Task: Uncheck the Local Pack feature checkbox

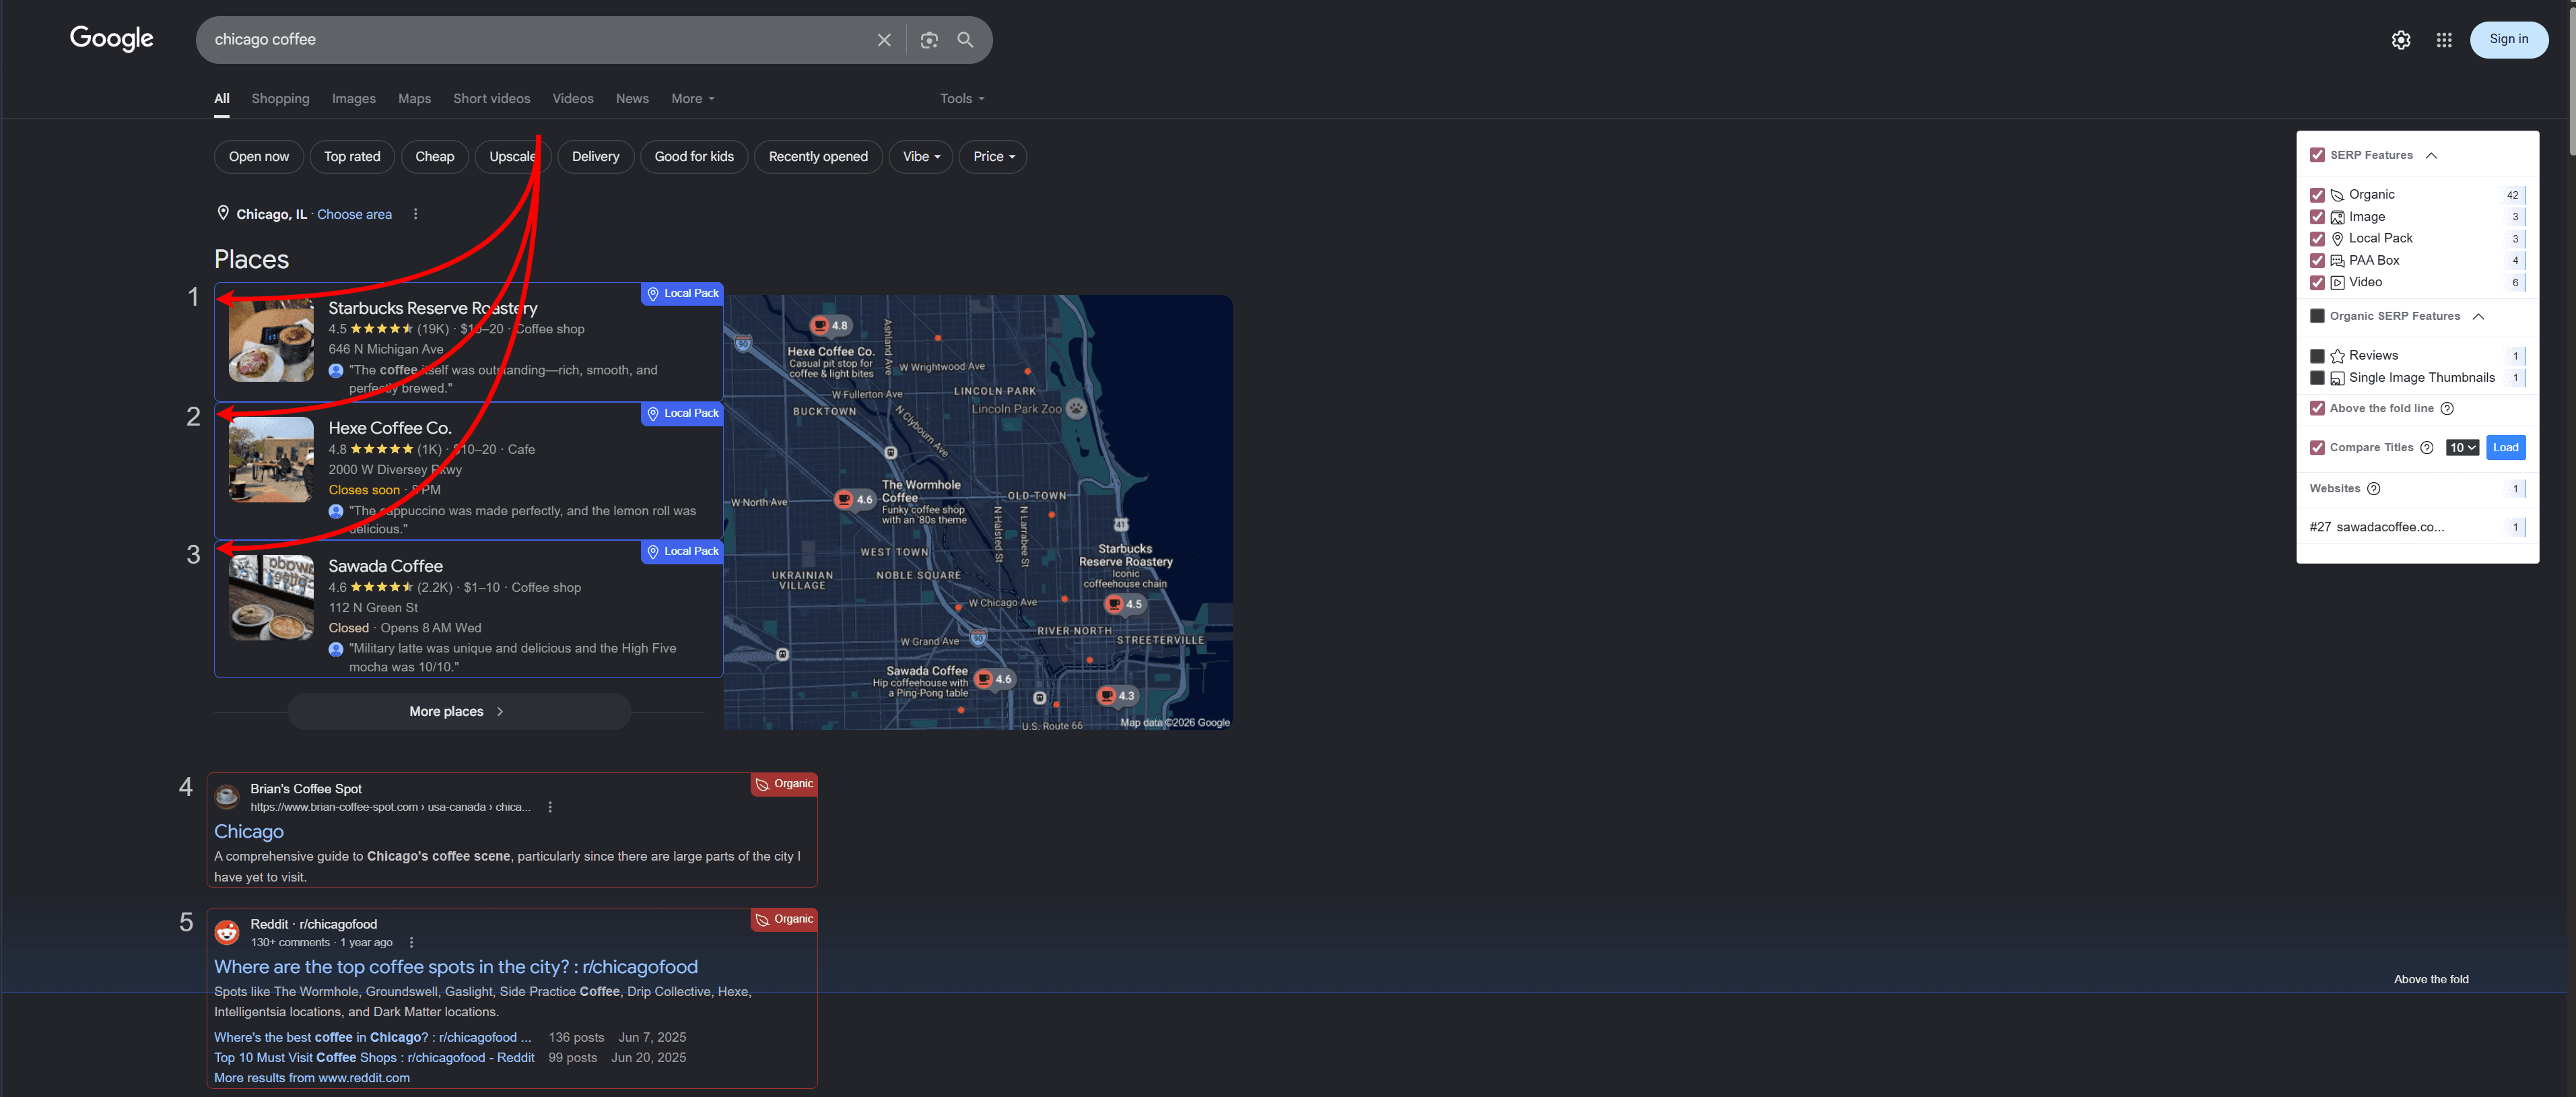Action: tap(2317, 238)
